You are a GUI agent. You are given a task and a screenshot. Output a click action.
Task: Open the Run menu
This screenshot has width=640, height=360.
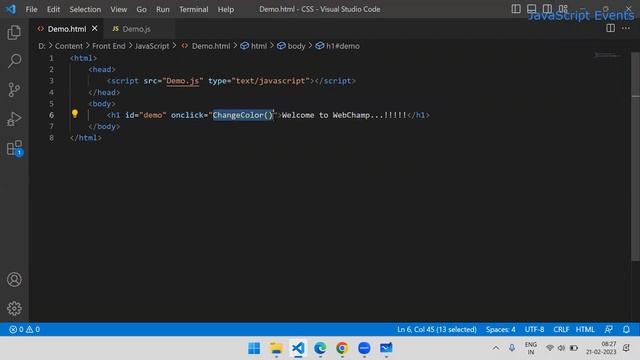(x=162, y=9)
